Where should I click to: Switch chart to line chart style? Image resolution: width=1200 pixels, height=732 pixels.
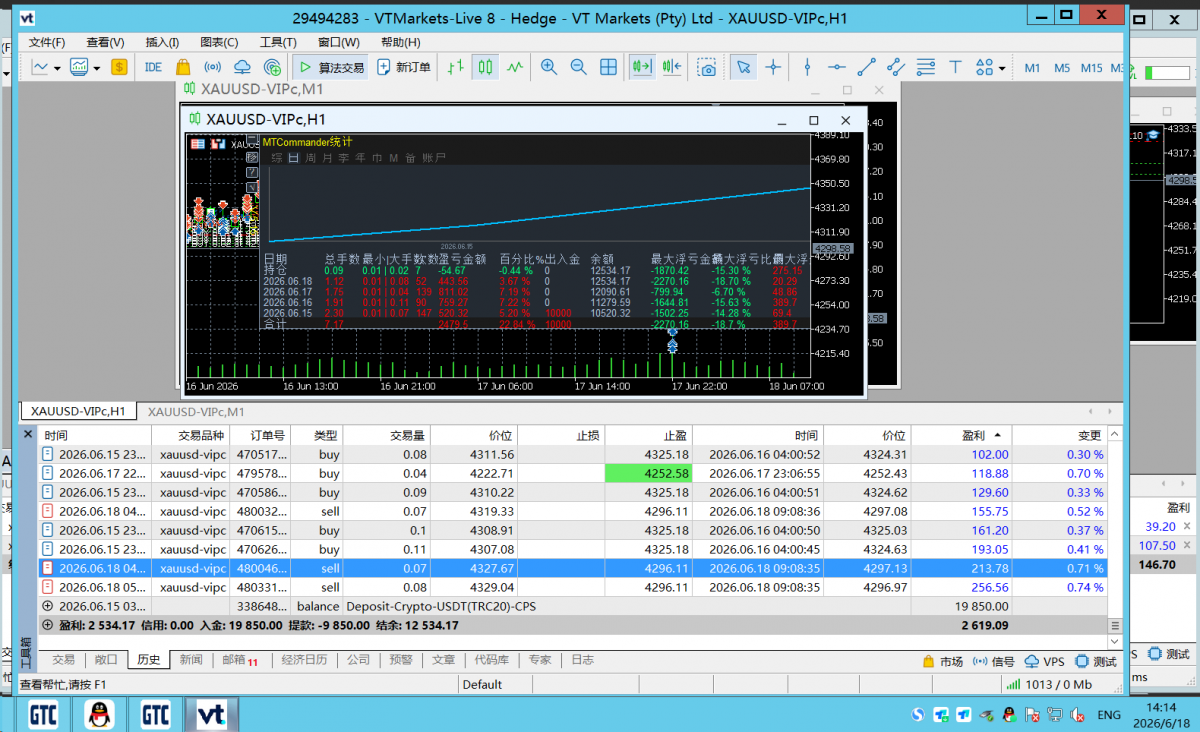[515, 67]
